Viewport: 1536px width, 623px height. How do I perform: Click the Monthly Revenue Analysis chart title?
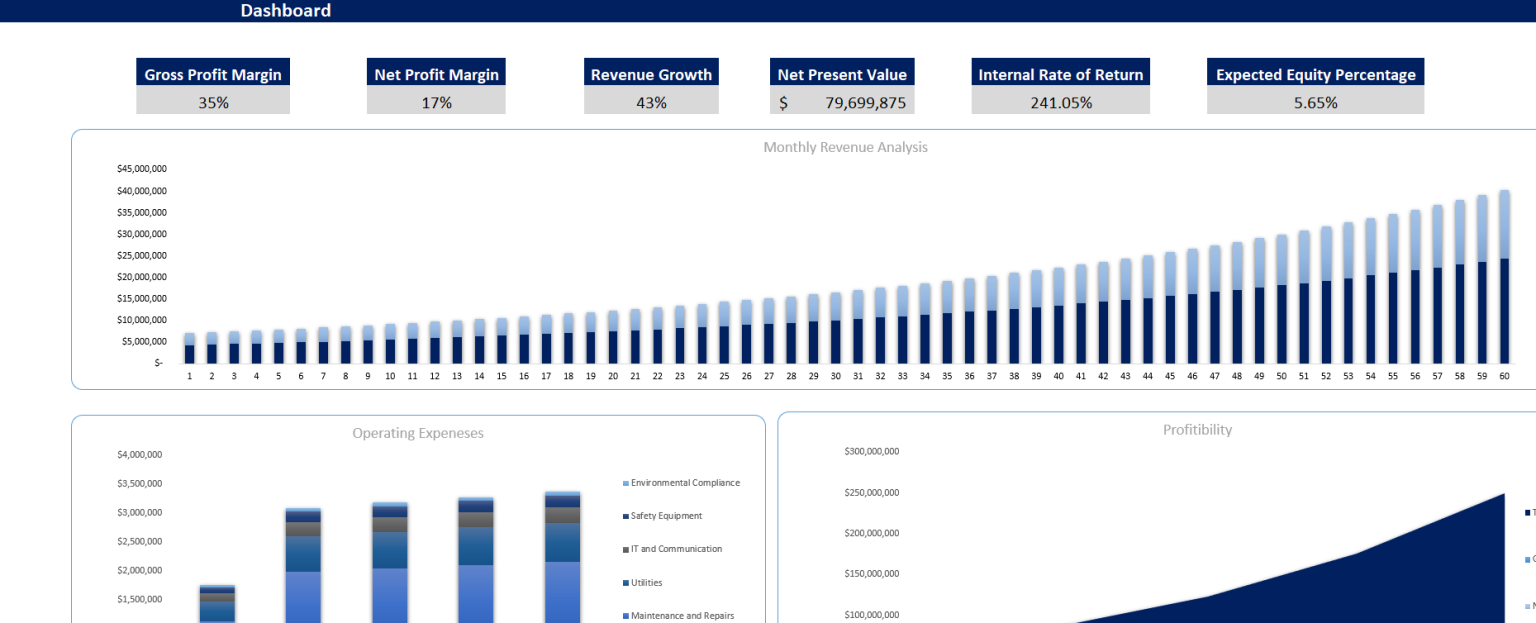click(x=846, y=147)
